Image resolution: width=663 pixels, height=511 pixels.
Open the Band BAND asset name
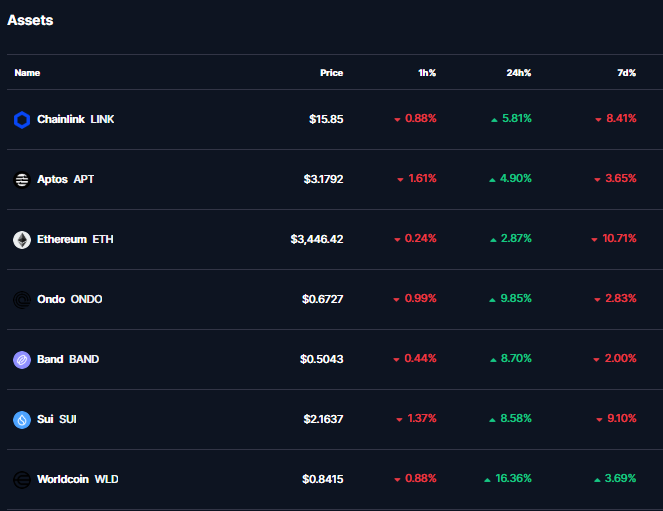68,359
